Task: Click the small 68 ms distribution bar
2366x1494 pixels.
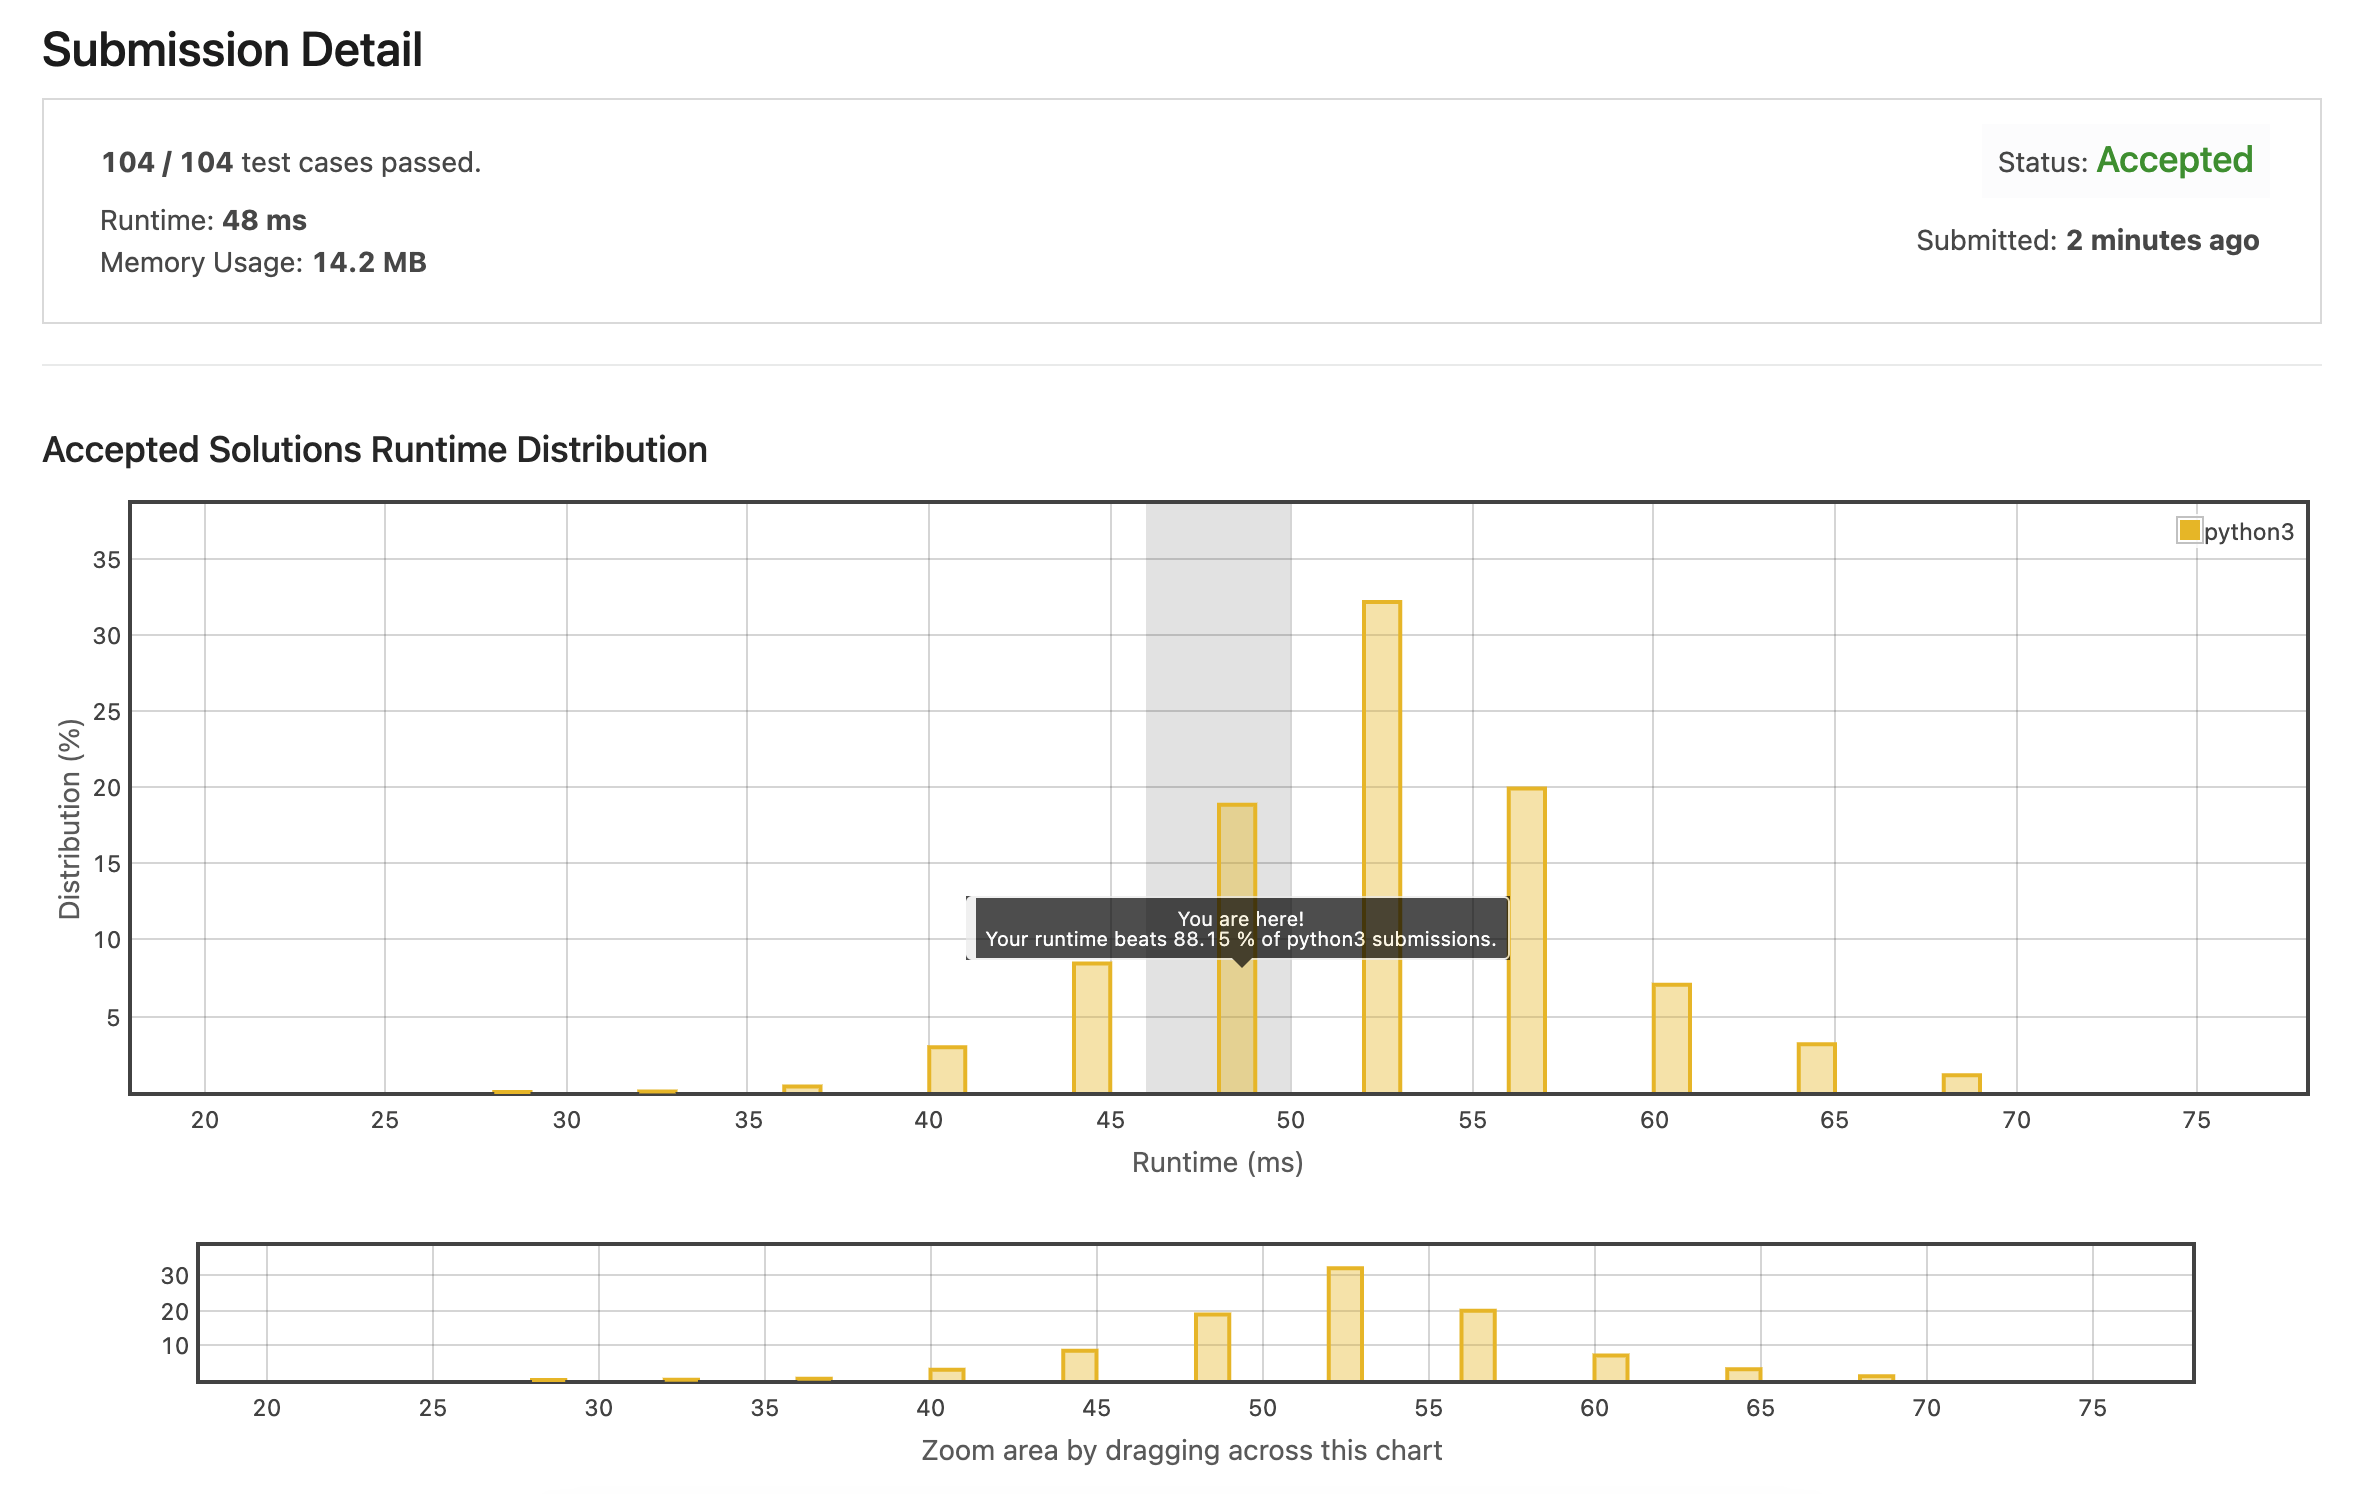Action: point(1962,1083)
